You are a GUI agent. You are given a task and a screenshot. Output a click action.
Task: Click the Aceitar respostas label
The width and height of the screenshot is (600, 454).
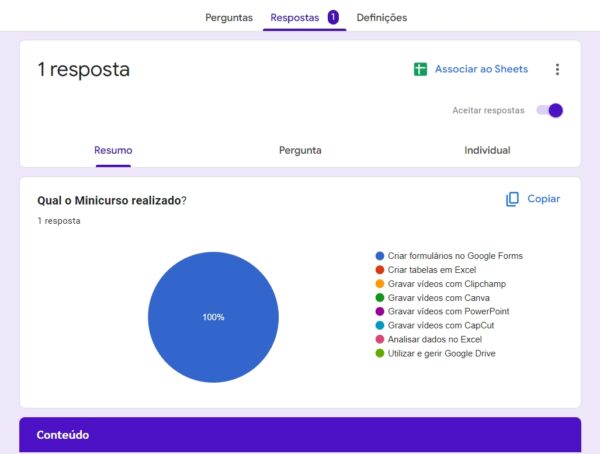pyautogui.click(x=488, y=110)
